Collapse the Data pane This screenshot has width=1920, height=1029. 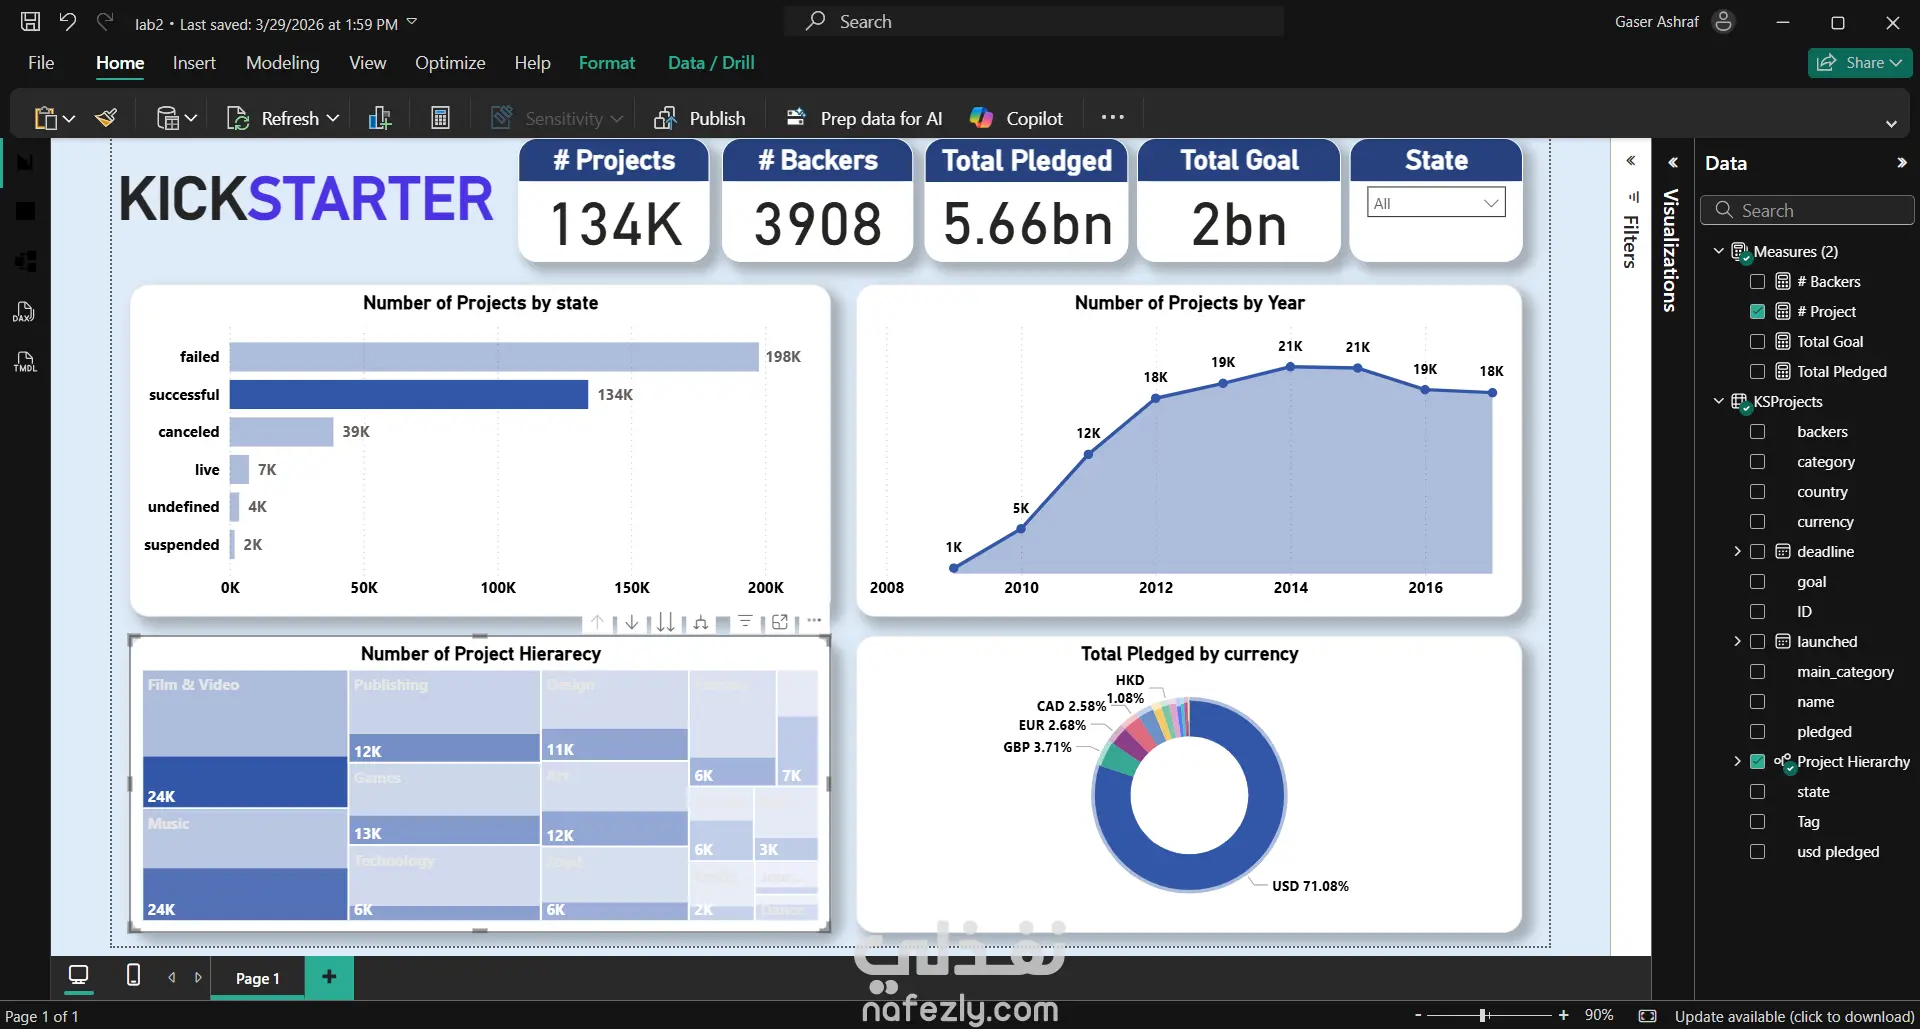pos(1901,163)
